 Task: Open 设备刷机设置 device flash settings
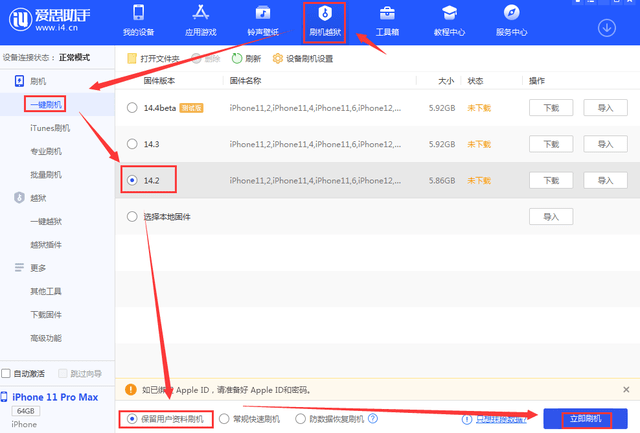click(x=302, y=58)
